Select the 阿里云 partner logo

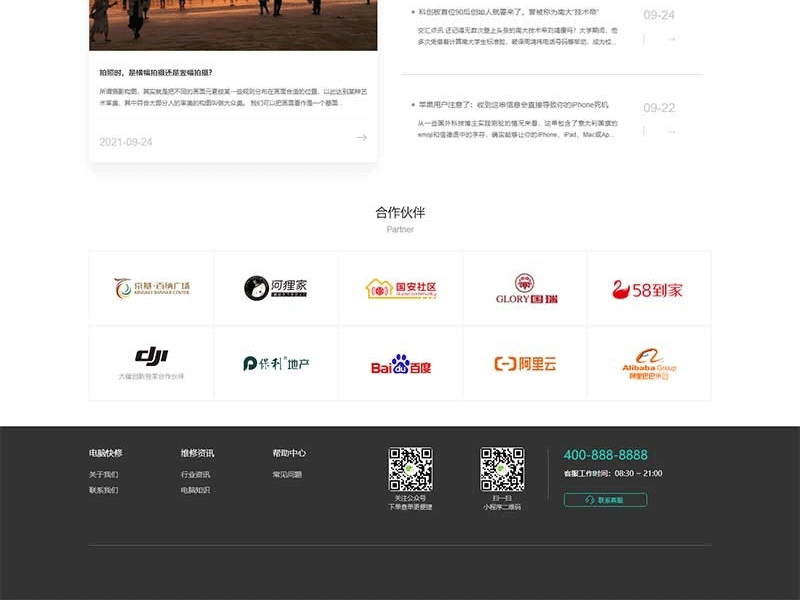coord(525,364)
